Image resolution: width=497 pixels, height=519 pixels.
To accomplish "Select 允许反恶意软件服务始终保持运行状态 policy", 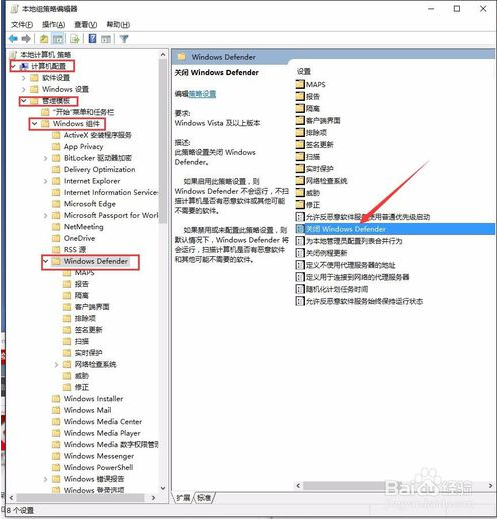I will click(360, 301).
